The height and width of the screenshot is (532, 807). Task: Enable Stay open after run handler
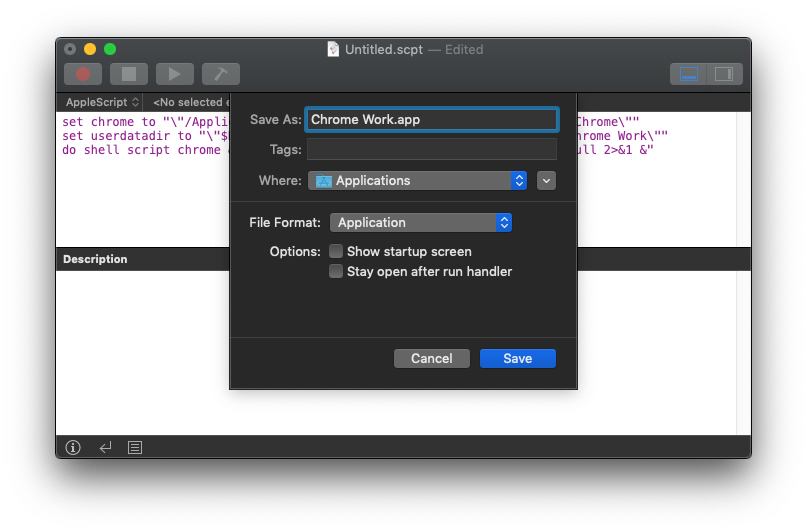336,271
